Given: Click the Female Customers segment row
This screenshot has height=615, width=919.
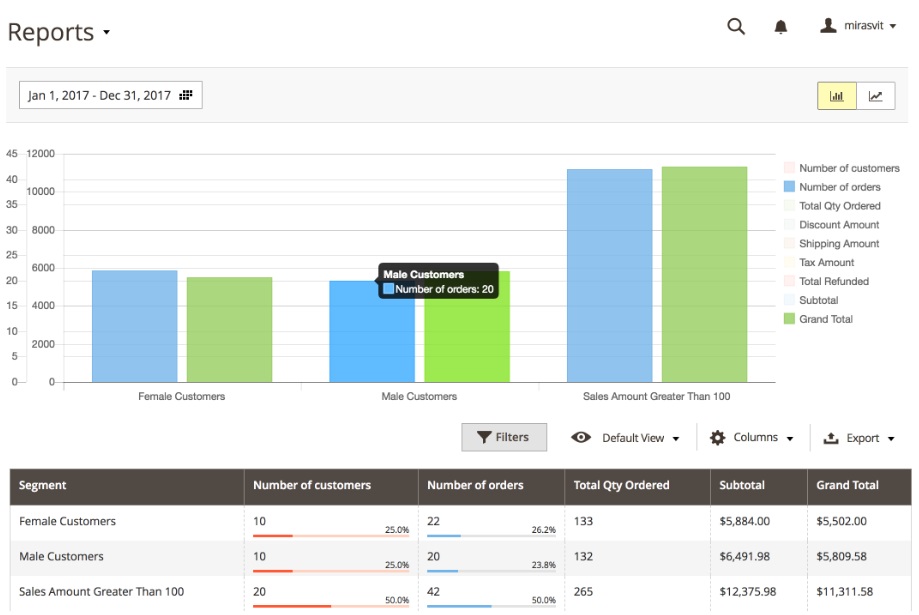Looking at the screenshot, I should tap(67, 521).
